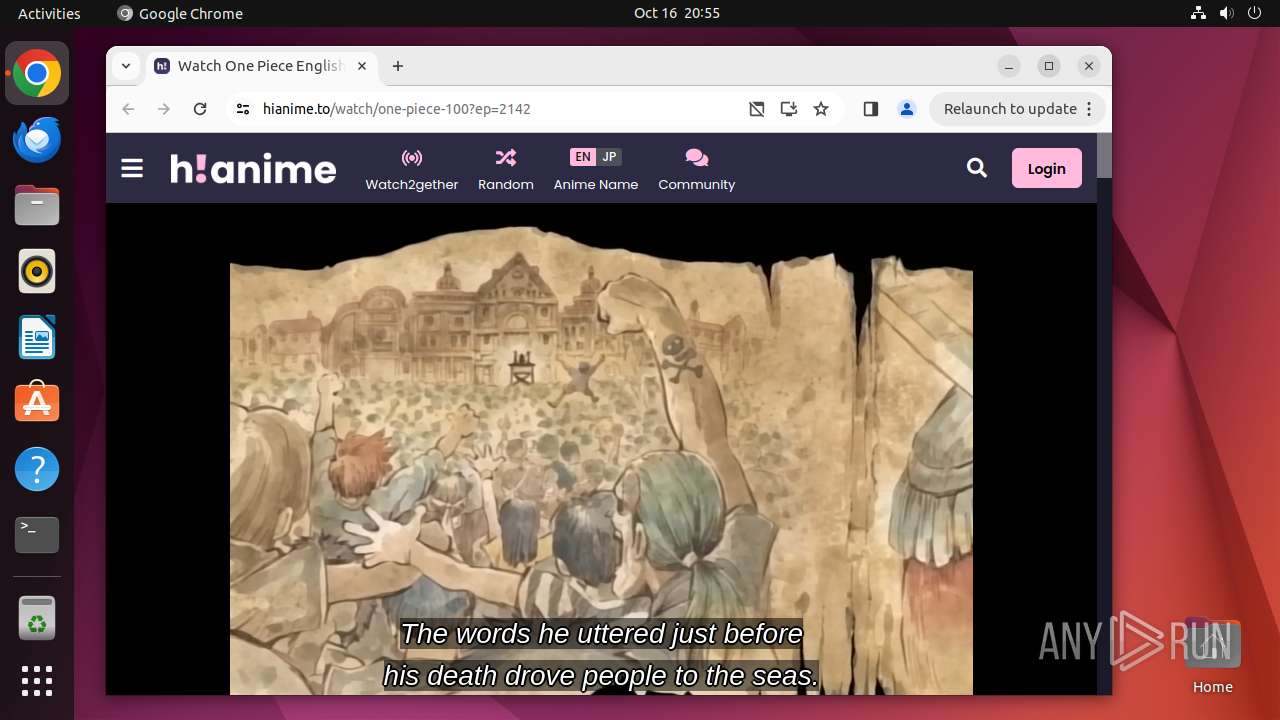The width and height of the screenshot is (1280, 720).
Task: Open Rhythmbox from the dock
Action: click(x=37, y=271)
